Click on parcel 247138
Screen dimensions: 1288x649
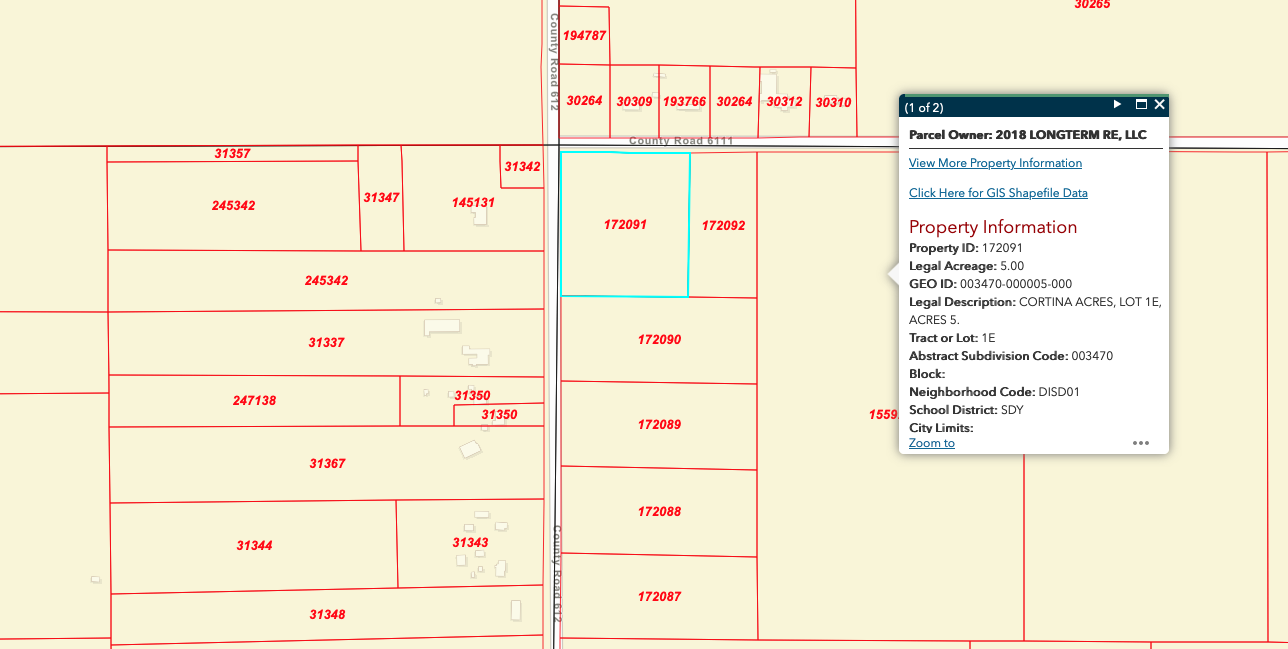(x=254, y=401)
